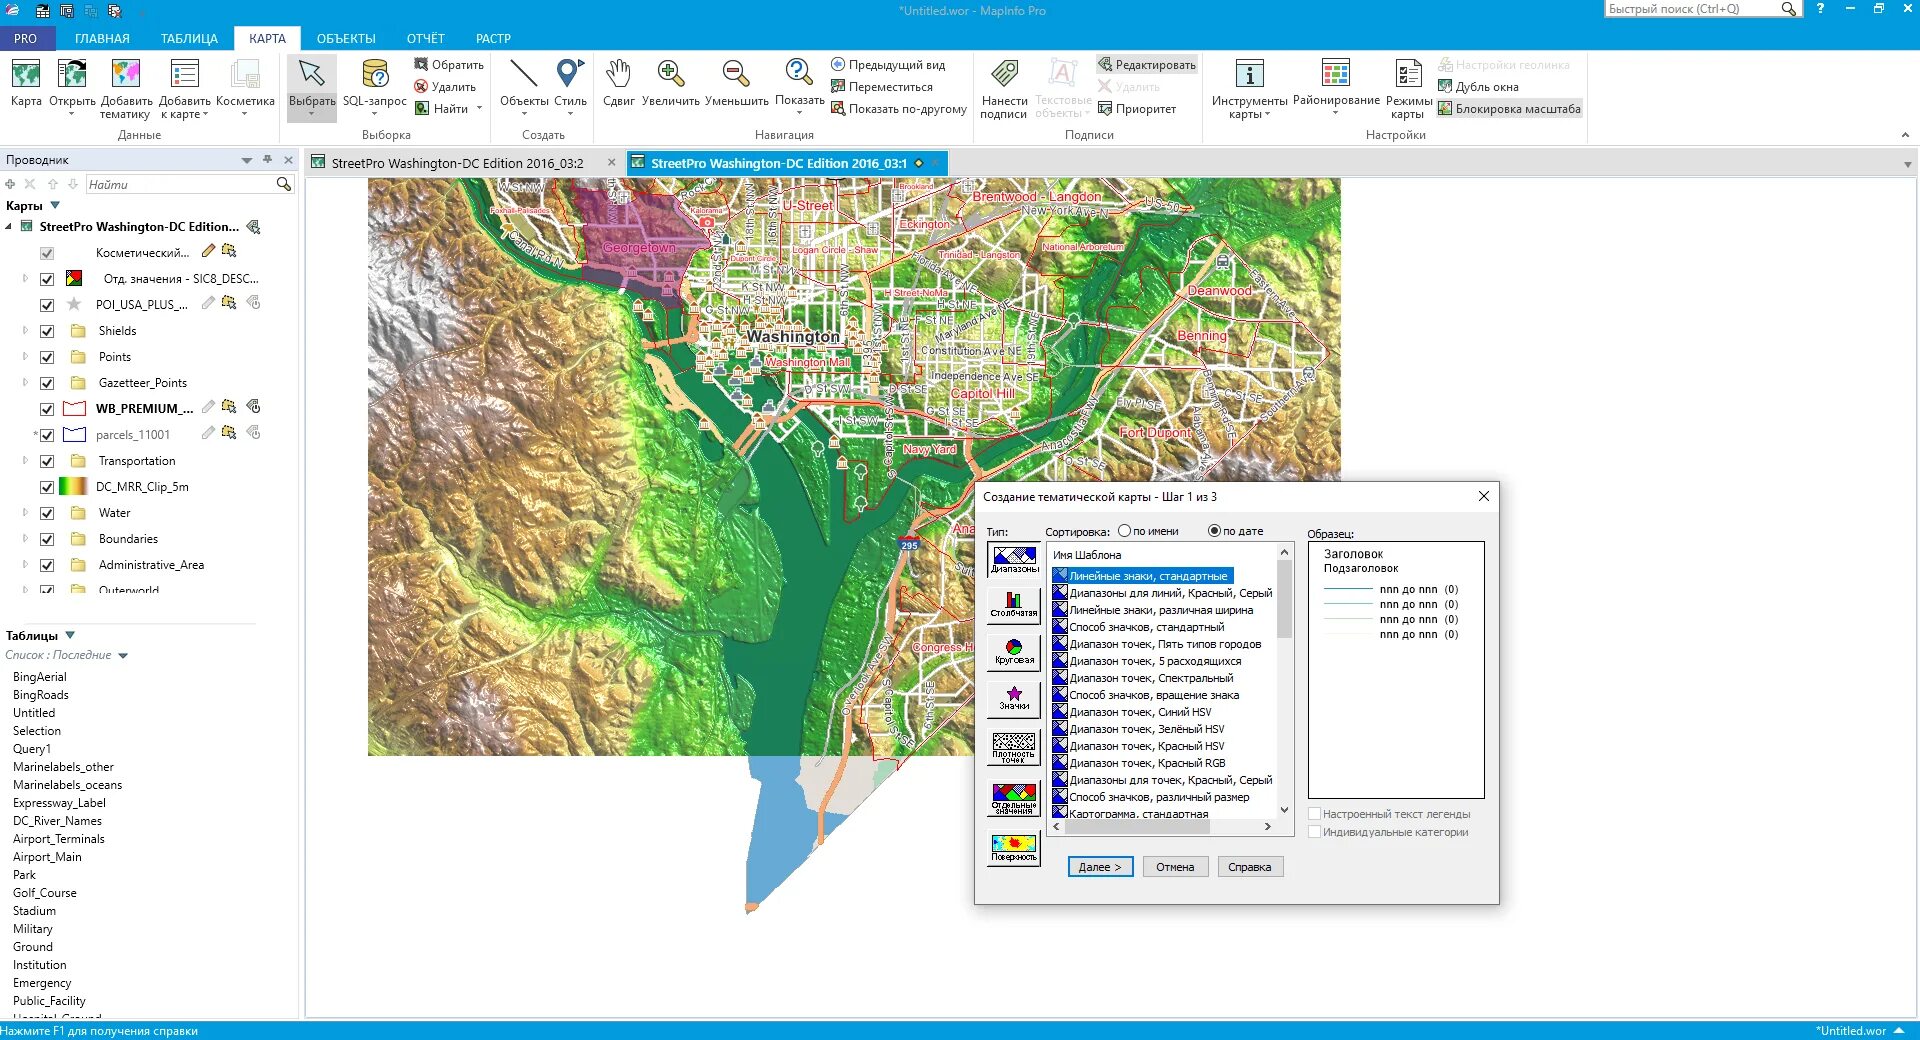Switch to the ГЛАВНАЯ ribbon tab
The image size is (1920, 1040).
coord(102,39)
